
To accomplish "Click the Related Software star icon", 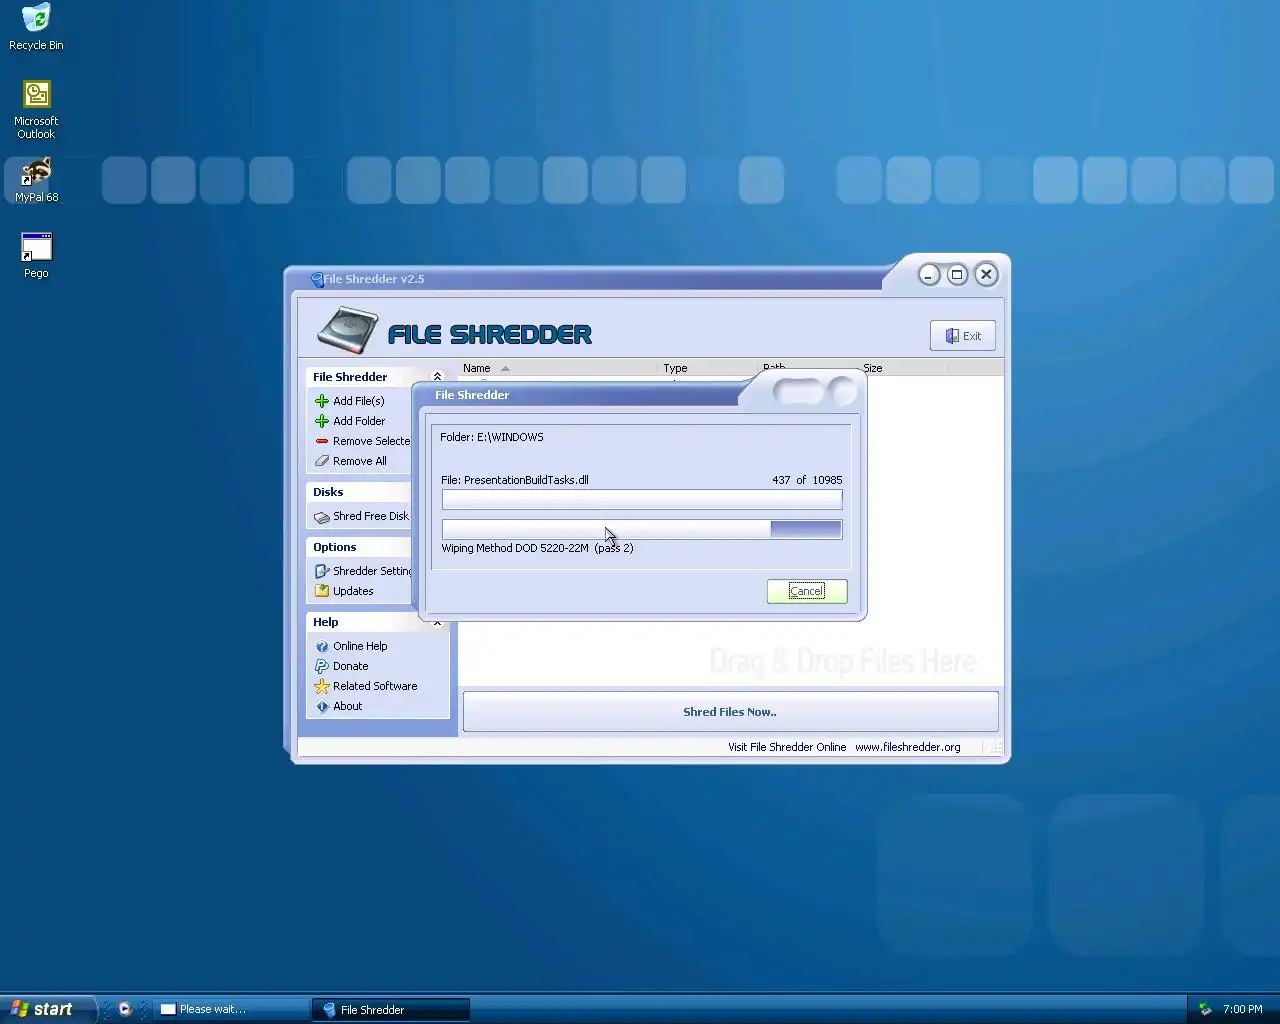I will pyautogui.click(x=322, y=686).
